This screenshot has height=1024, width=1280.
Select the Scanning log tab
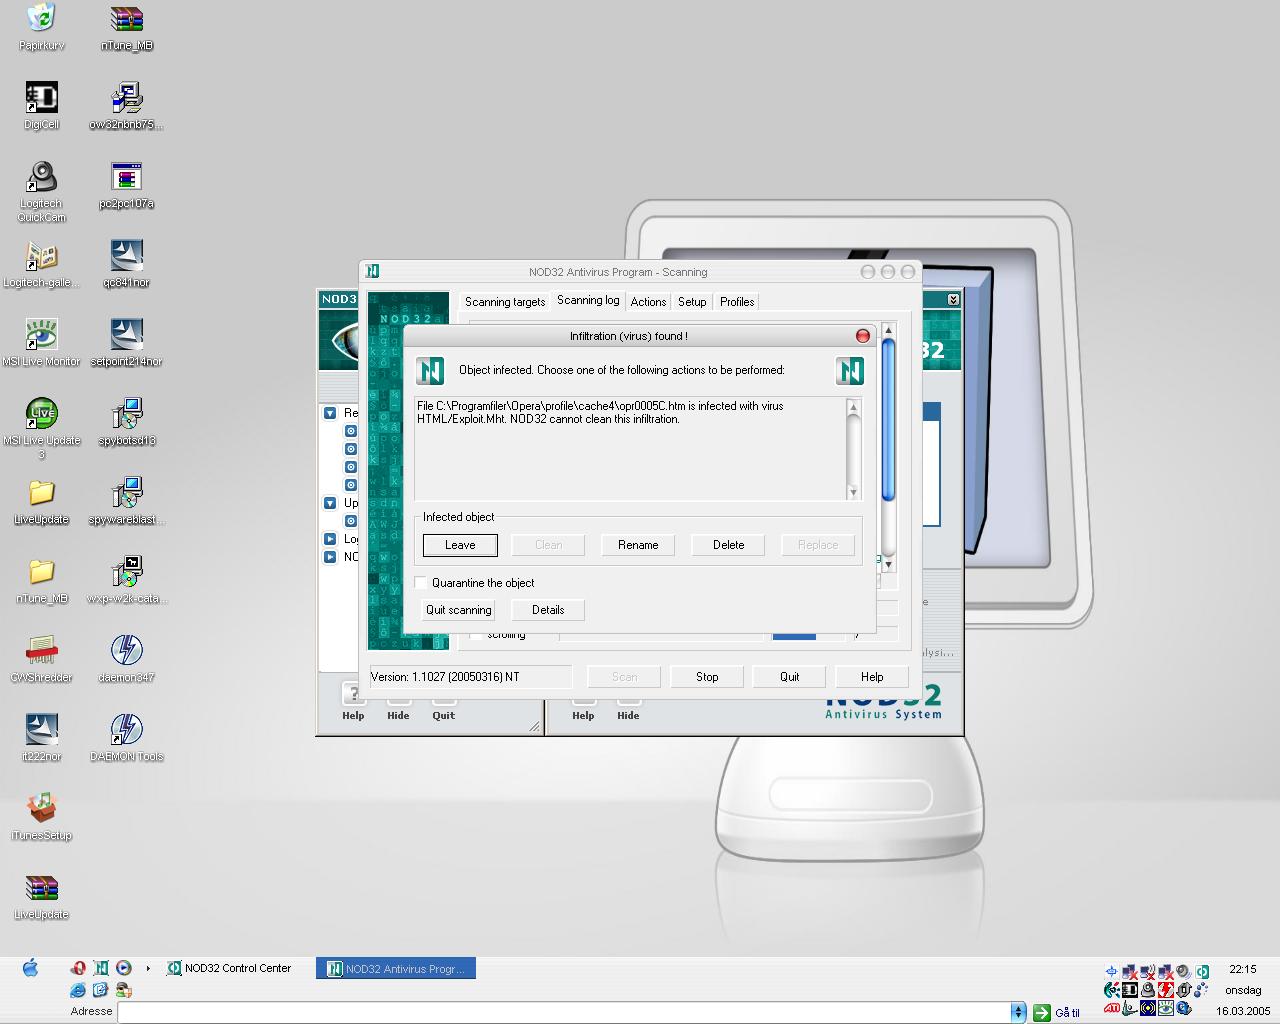point(588,300)
